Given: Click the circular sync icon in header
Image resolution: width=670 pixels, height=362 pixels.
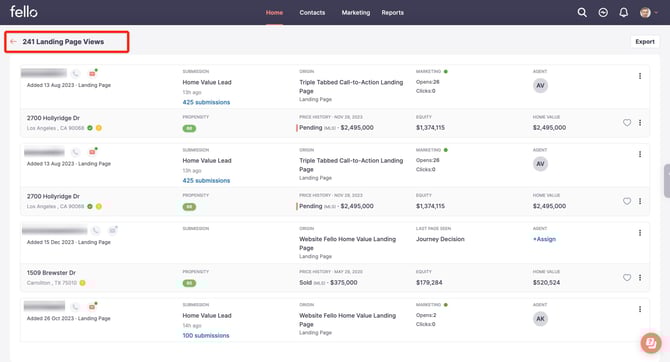Looking at the screenshot, I should [603, 12].
